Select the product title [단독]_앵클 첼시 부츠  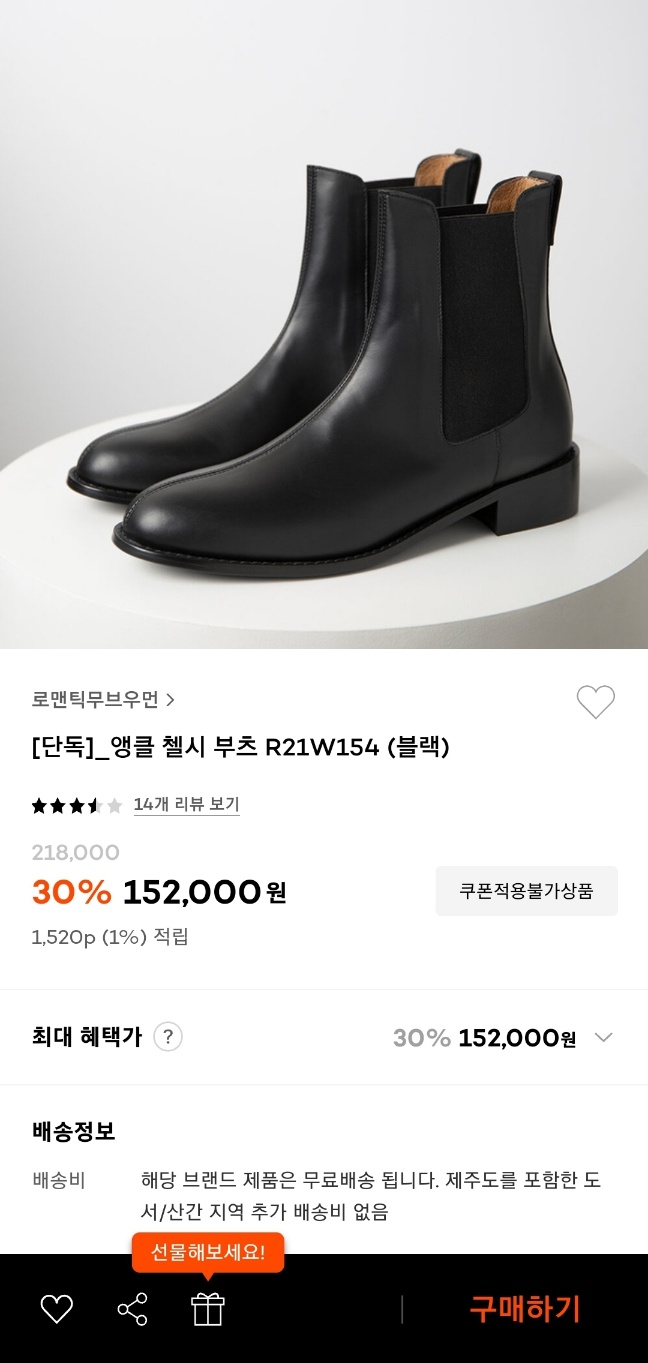[x=240, y=748]
